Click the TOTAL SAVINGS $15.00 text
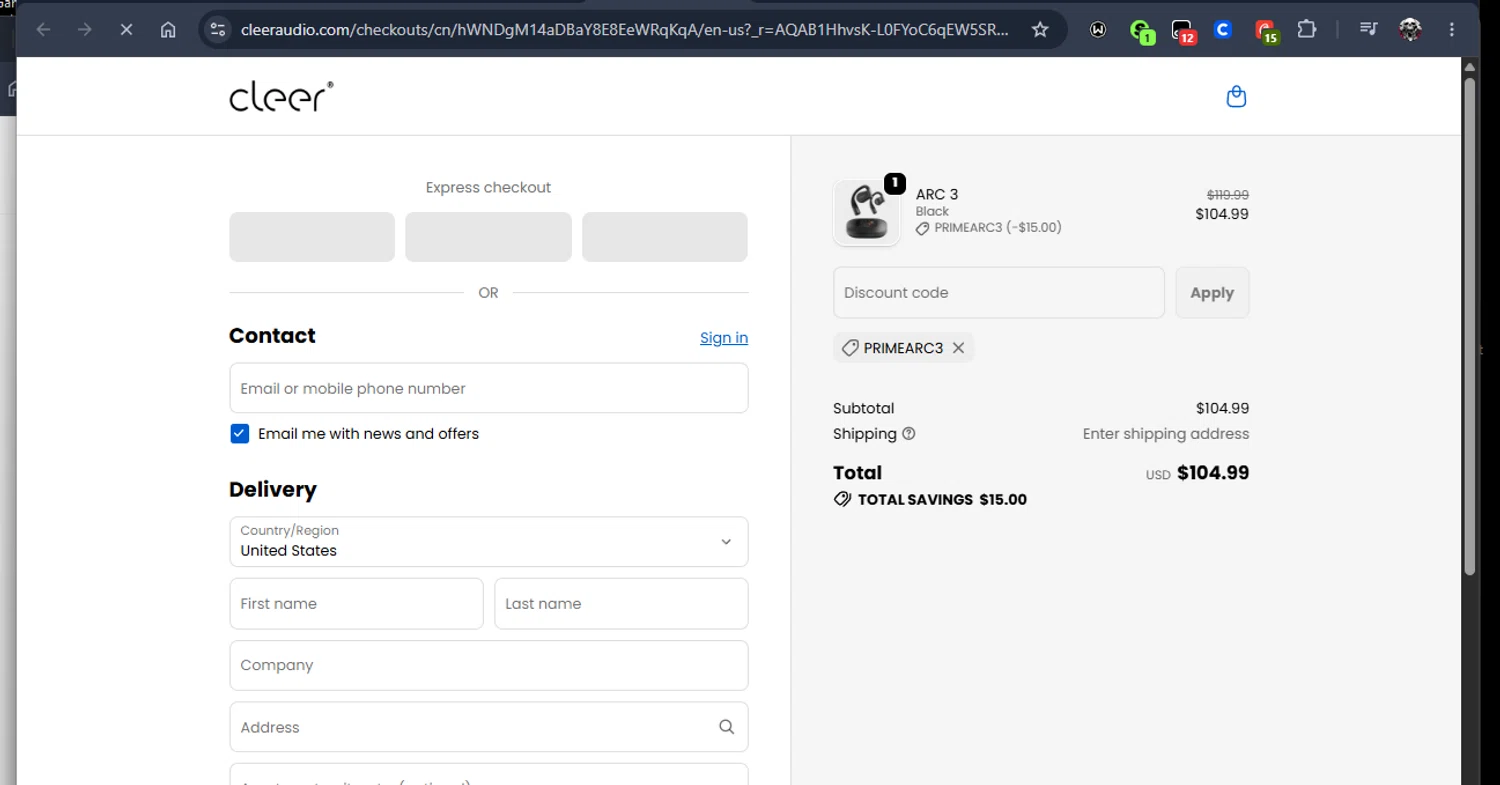 tap(942, 500)
